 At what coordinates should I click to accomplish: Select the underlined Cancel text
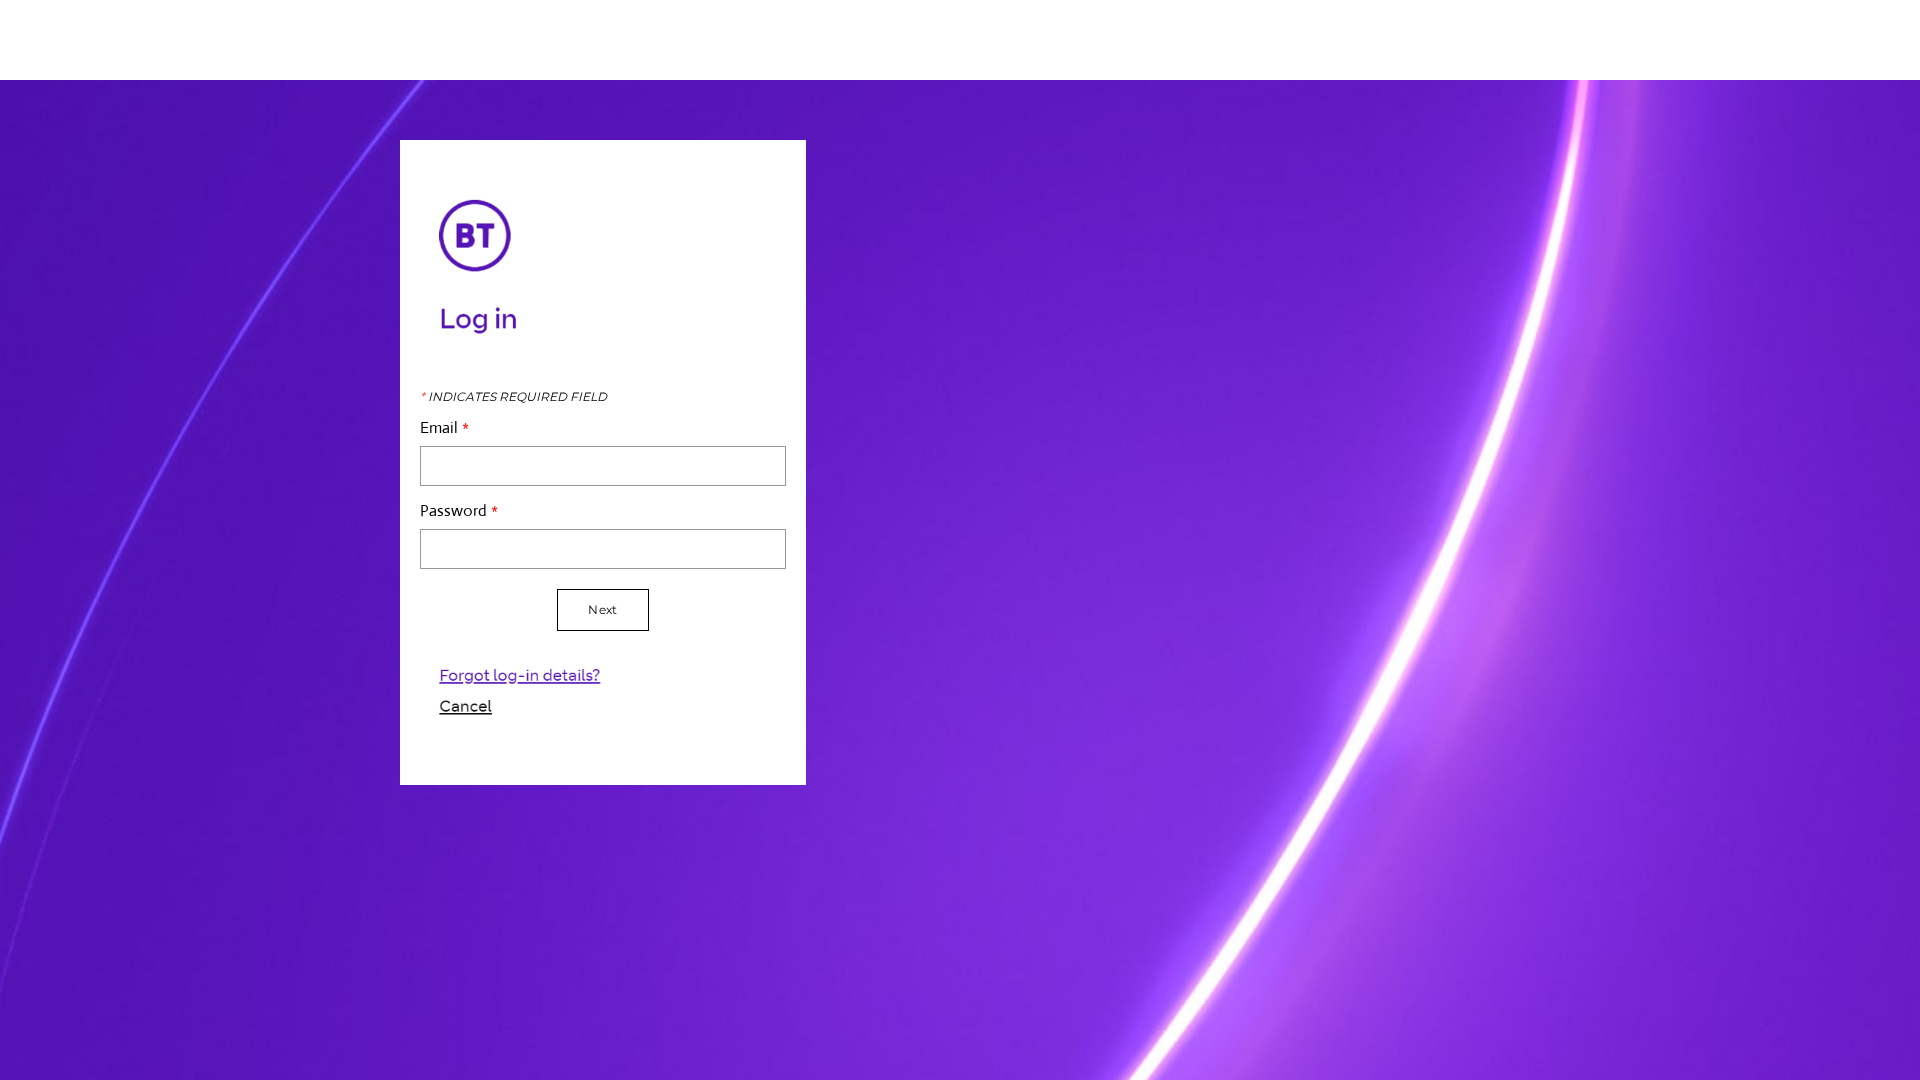click(x=465, y=706)
